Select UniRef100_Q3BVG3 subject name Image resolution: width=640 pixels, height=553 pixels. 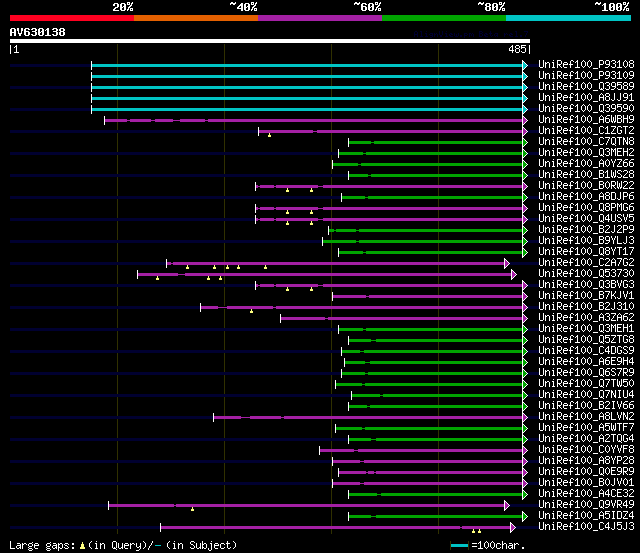click(586, 285)
